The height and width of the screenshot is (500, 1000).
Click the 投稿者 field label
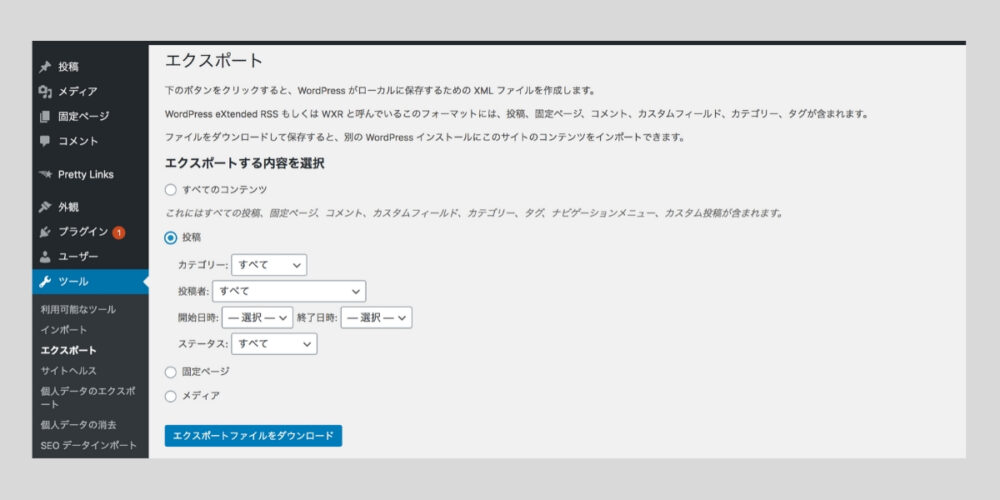point(194,291)
